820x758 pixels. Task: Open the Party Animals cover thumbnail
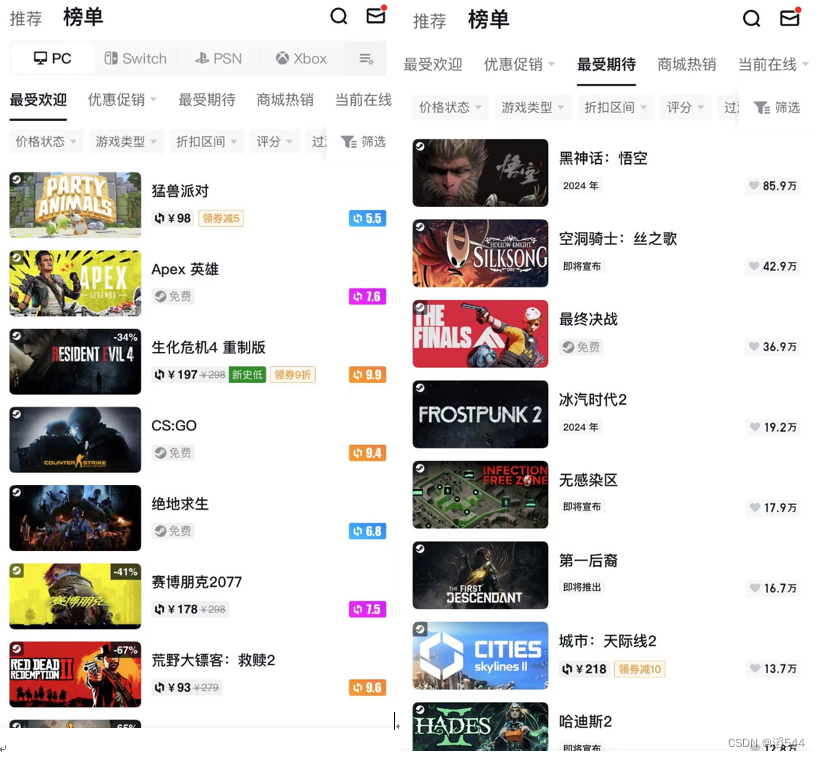point(75,205)
